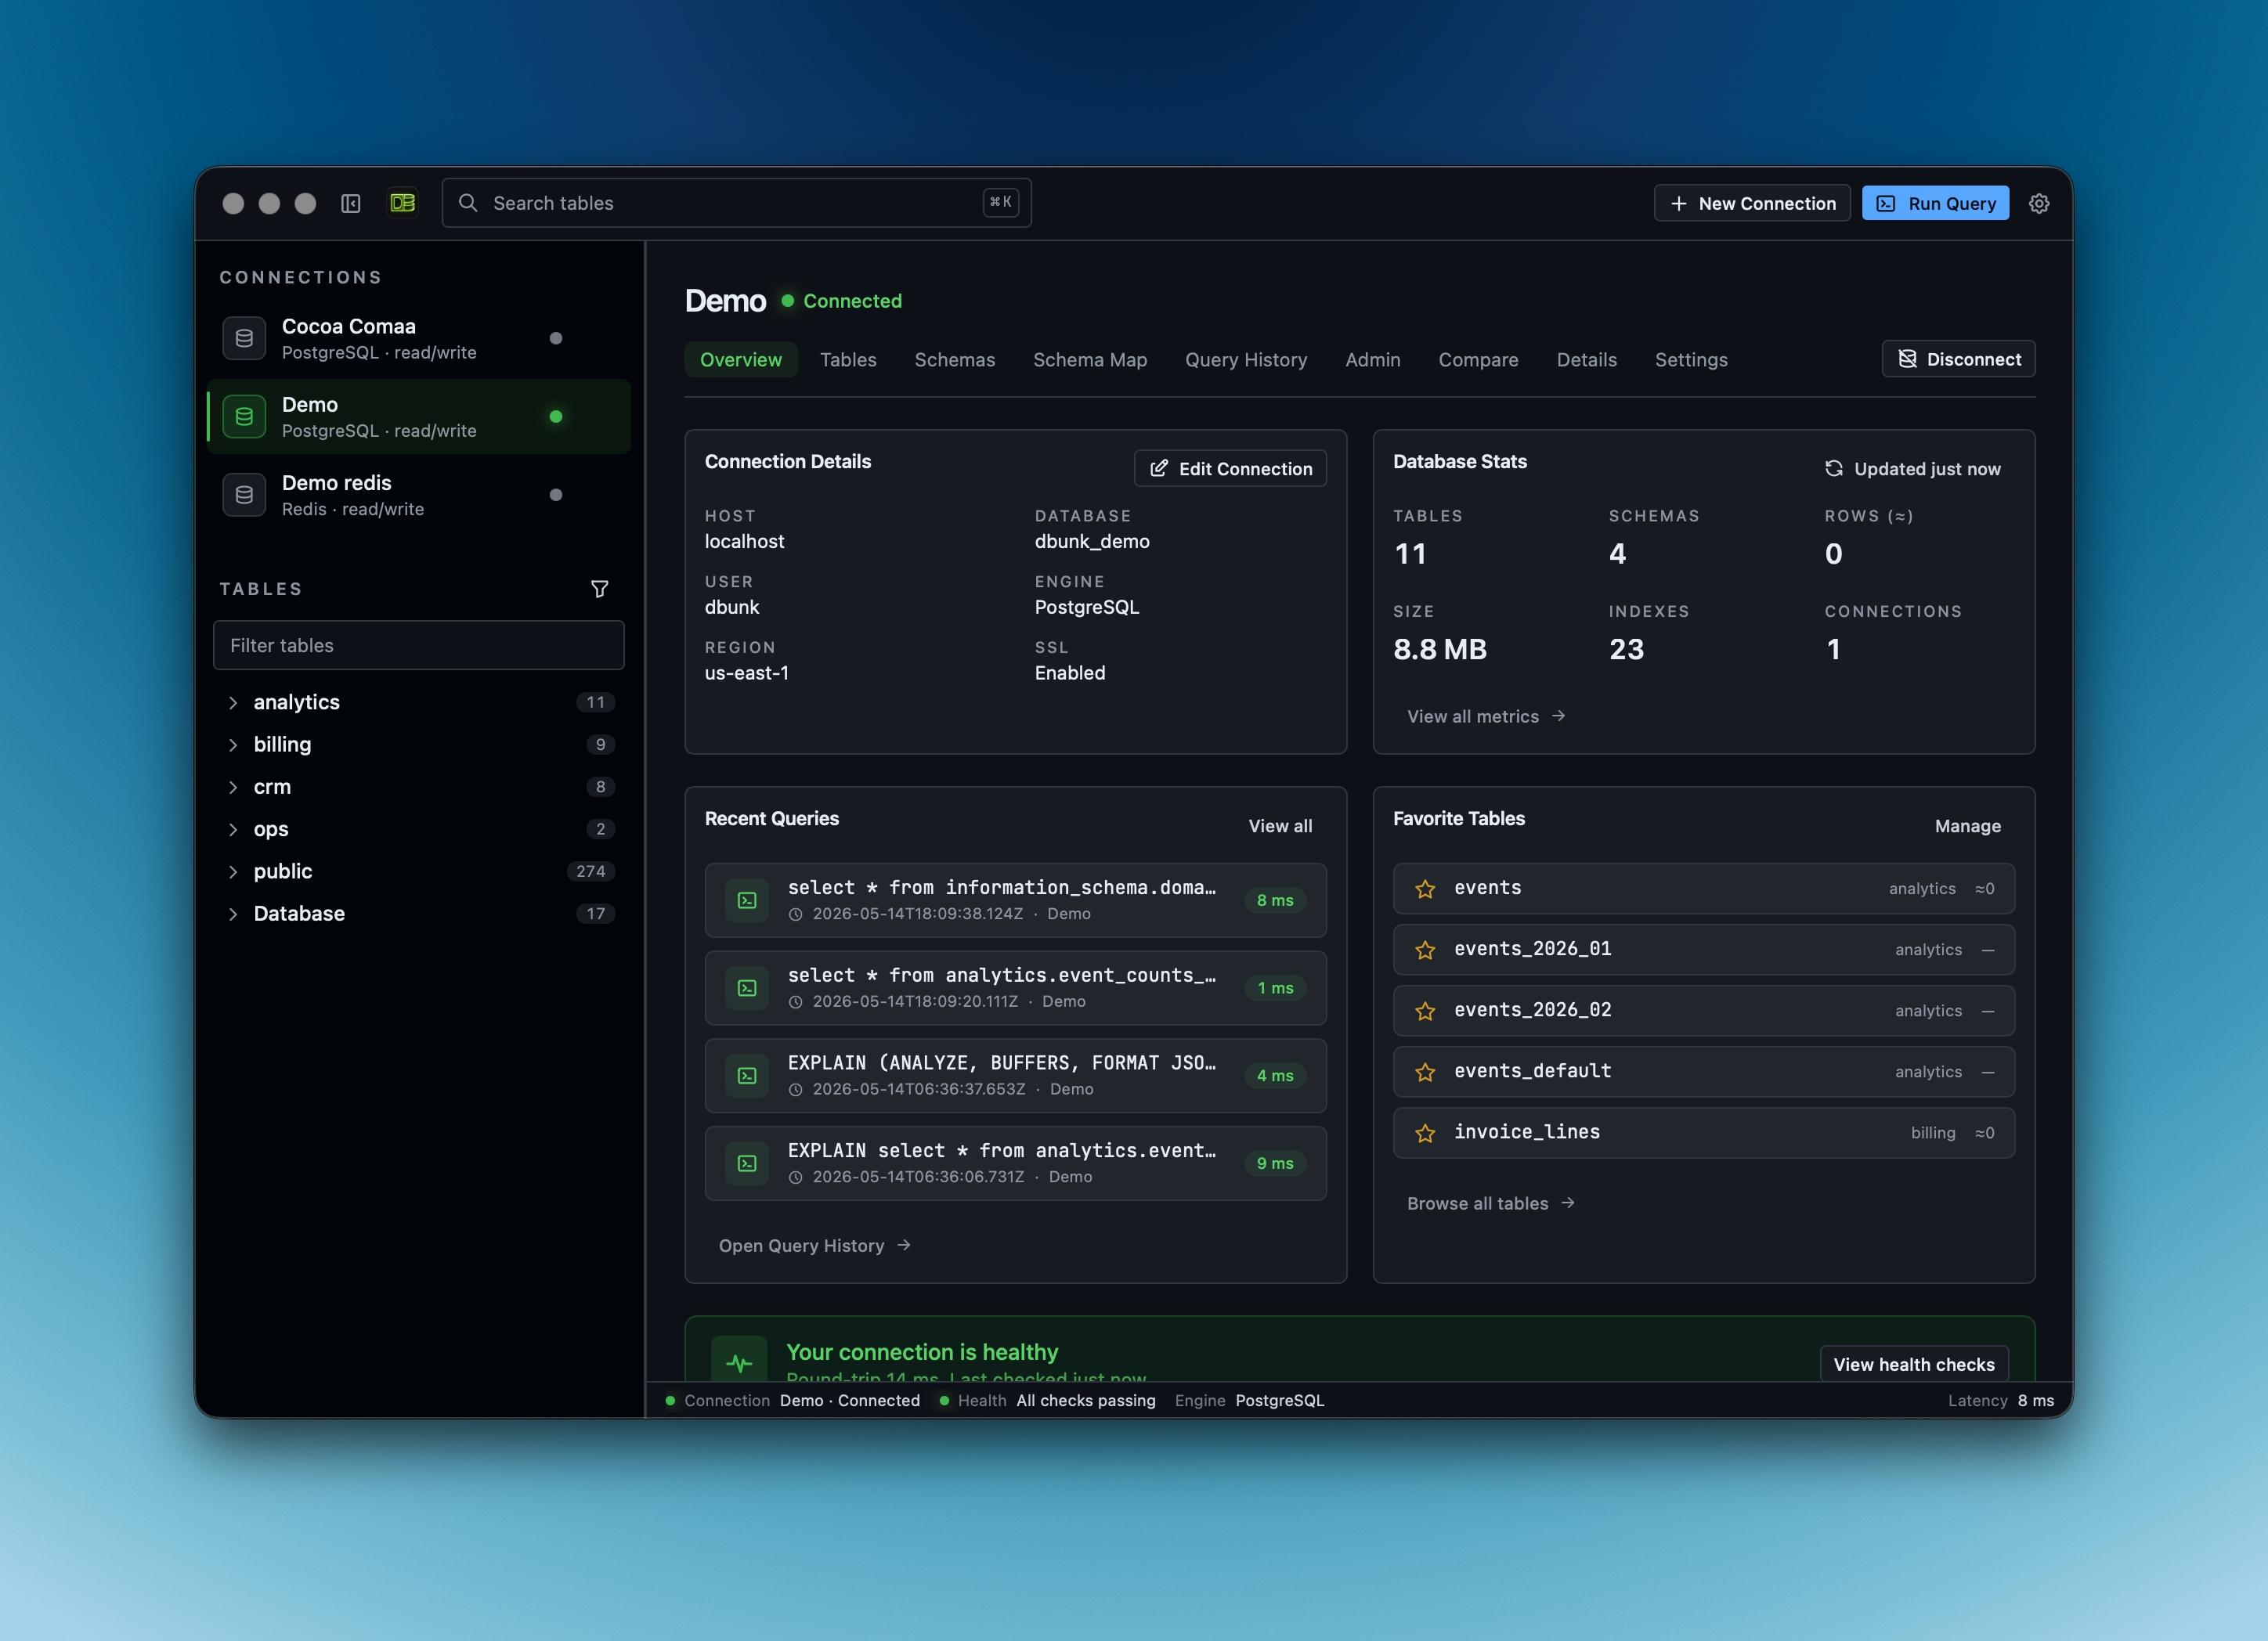Click terminal icon of EXPLAIN ANALYZE query
The width and height of the screenshot is (2268, 1641).
747,1075
